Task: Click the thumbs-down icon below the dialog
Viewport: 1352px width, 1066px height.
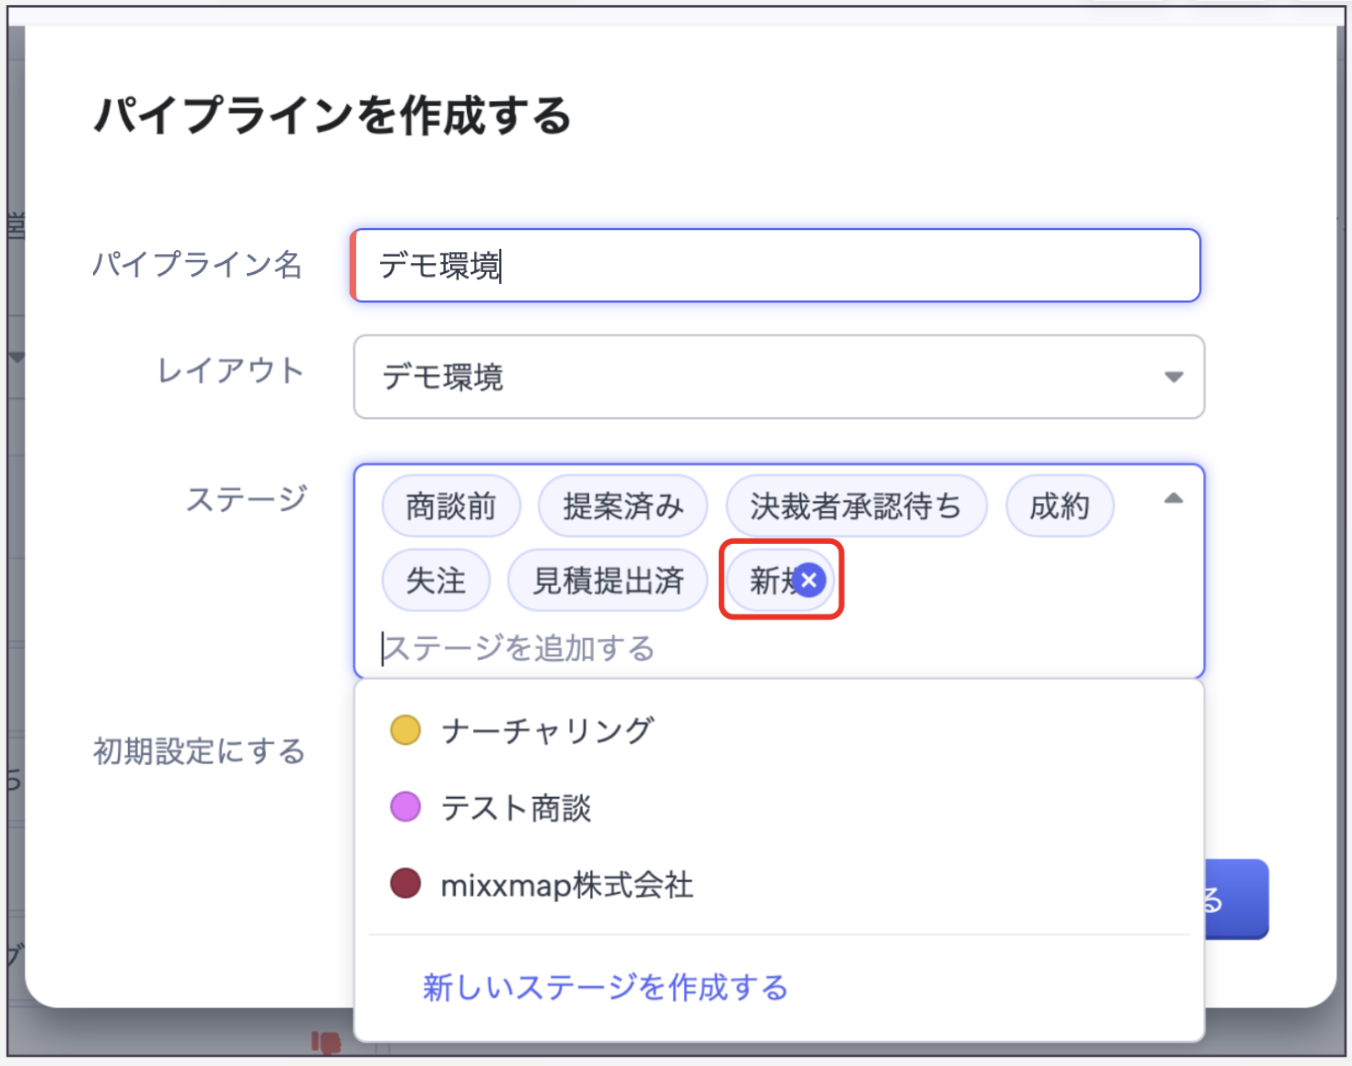Action: 326,1043
